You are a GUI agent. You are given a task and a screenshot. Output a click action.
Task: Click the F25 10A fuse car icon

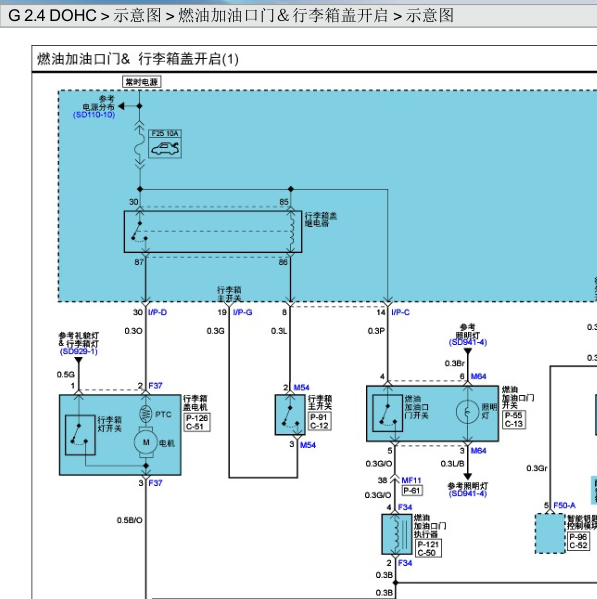(x=165, y=148)
